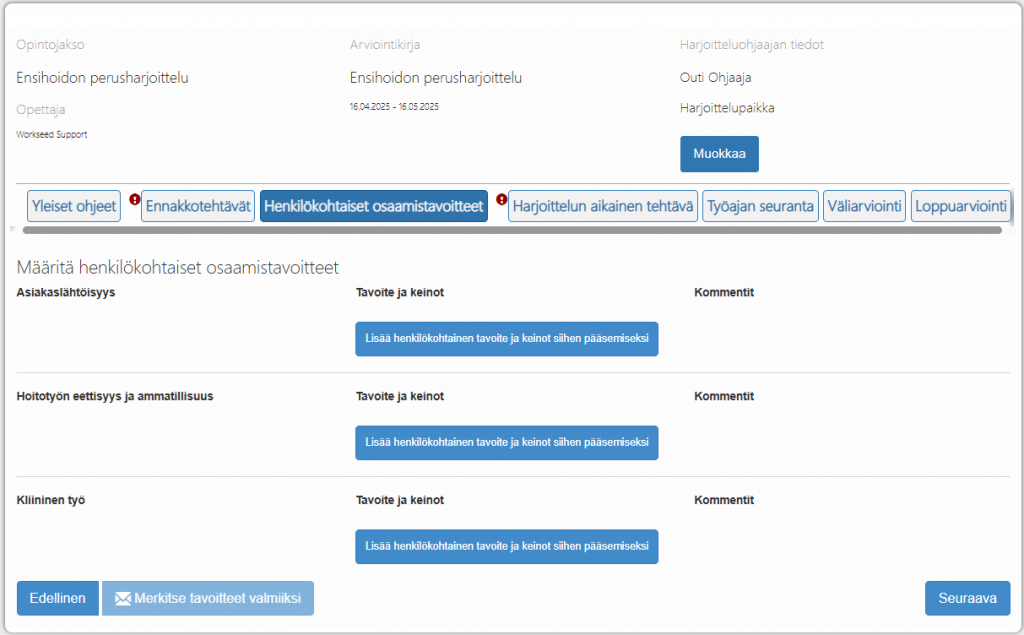Add a personal goal for Asiakaslähtöisyys

pyautogui.click(x=506, y=339)
